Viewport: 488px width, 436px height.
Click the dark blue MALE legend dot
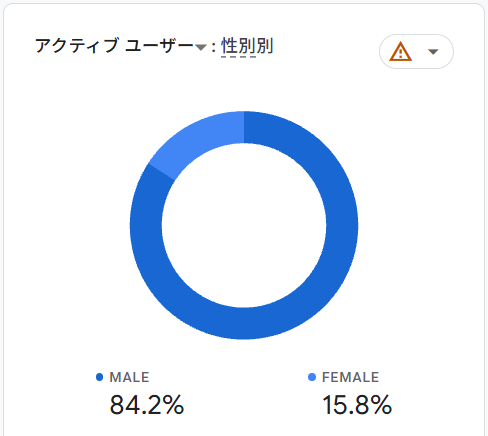[x=99, y=377]
